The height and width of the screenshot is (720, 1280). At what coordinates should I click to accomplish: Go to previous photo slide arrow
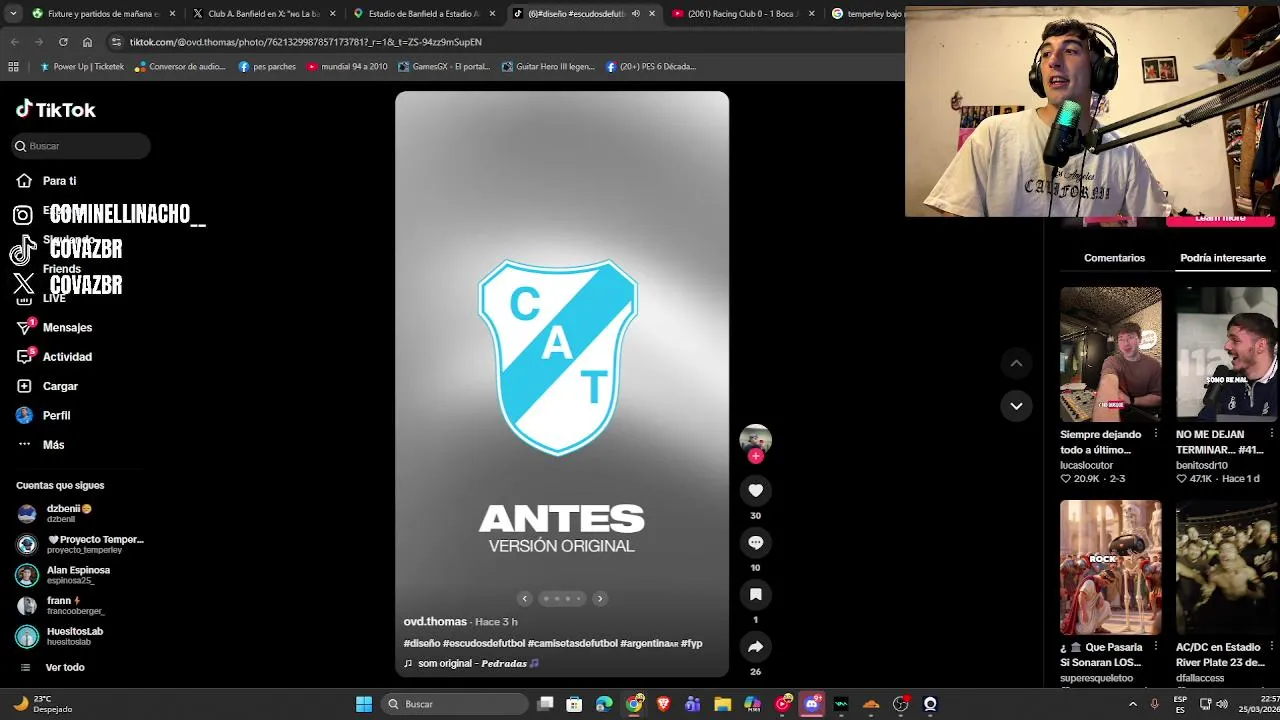pyautogui.click(x=524, y=599)
